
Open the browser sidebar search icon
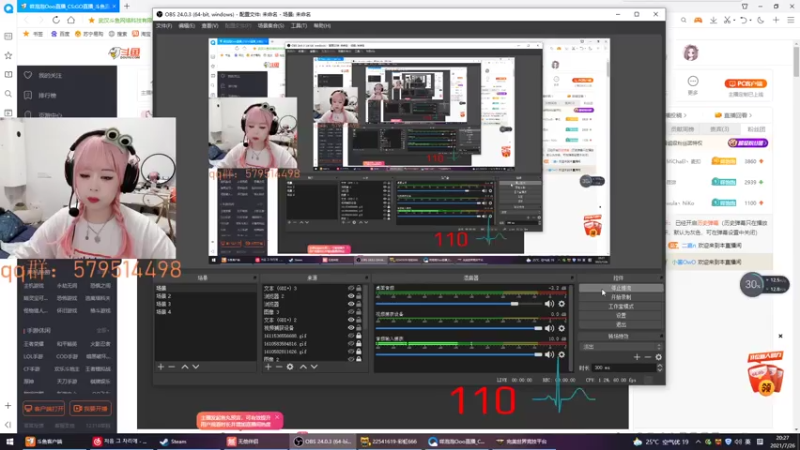tap(8, 94)
